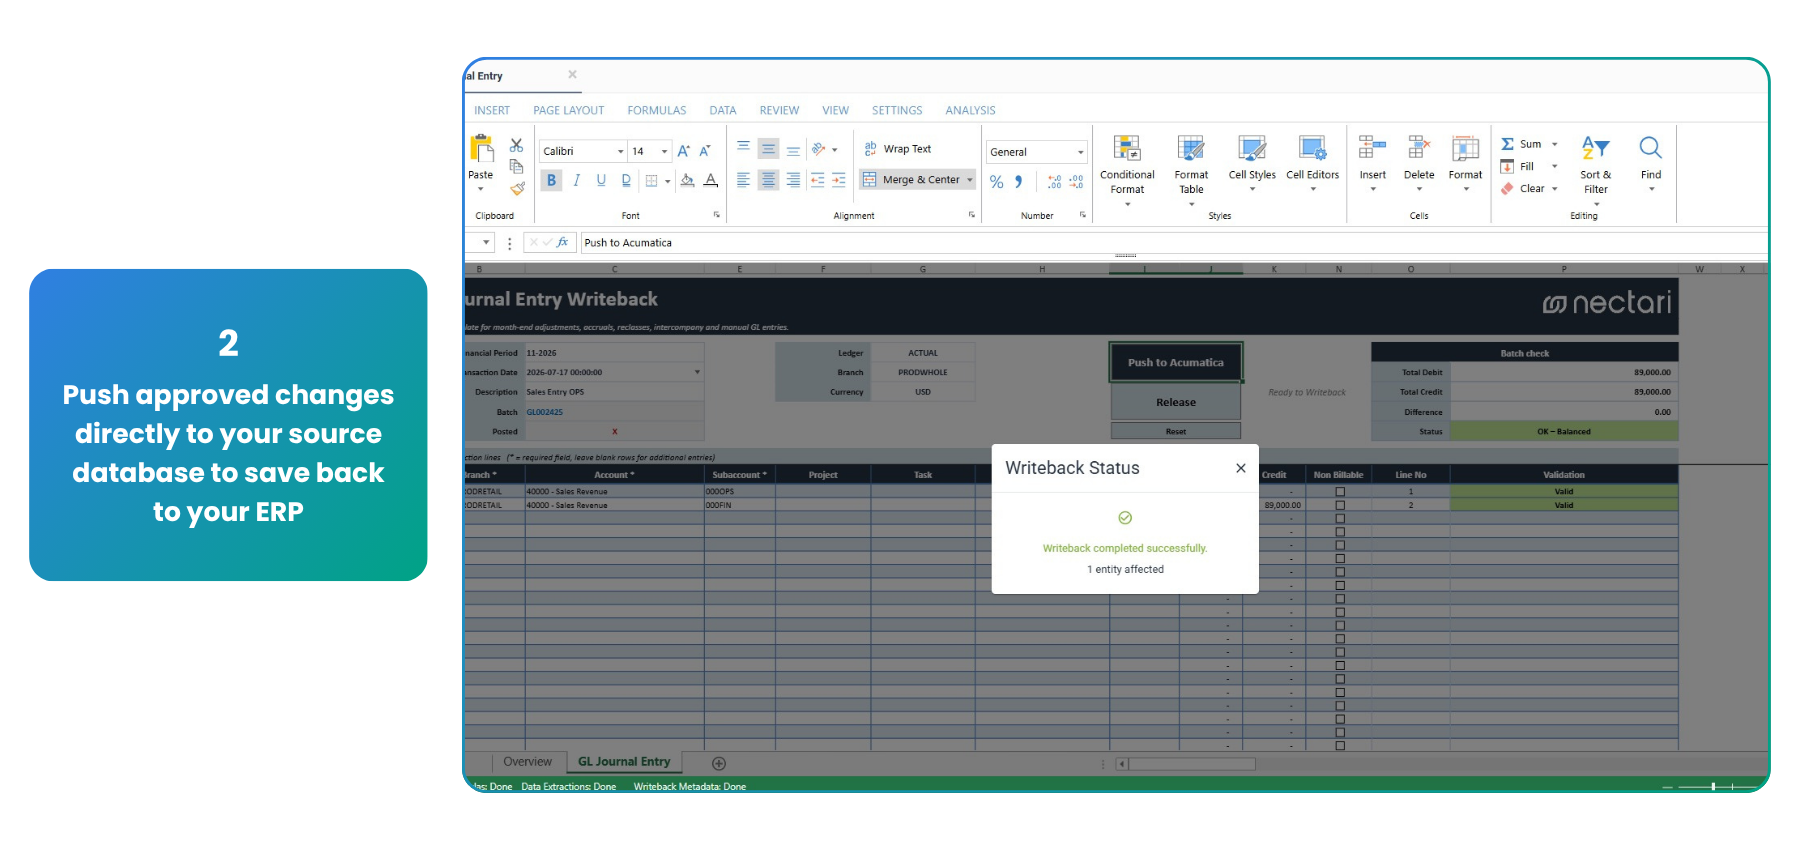The width and height of the screenshot is (1800, 850).
Task: Open the Transaction Date dropdown arrow
Action: click(697, 372)
